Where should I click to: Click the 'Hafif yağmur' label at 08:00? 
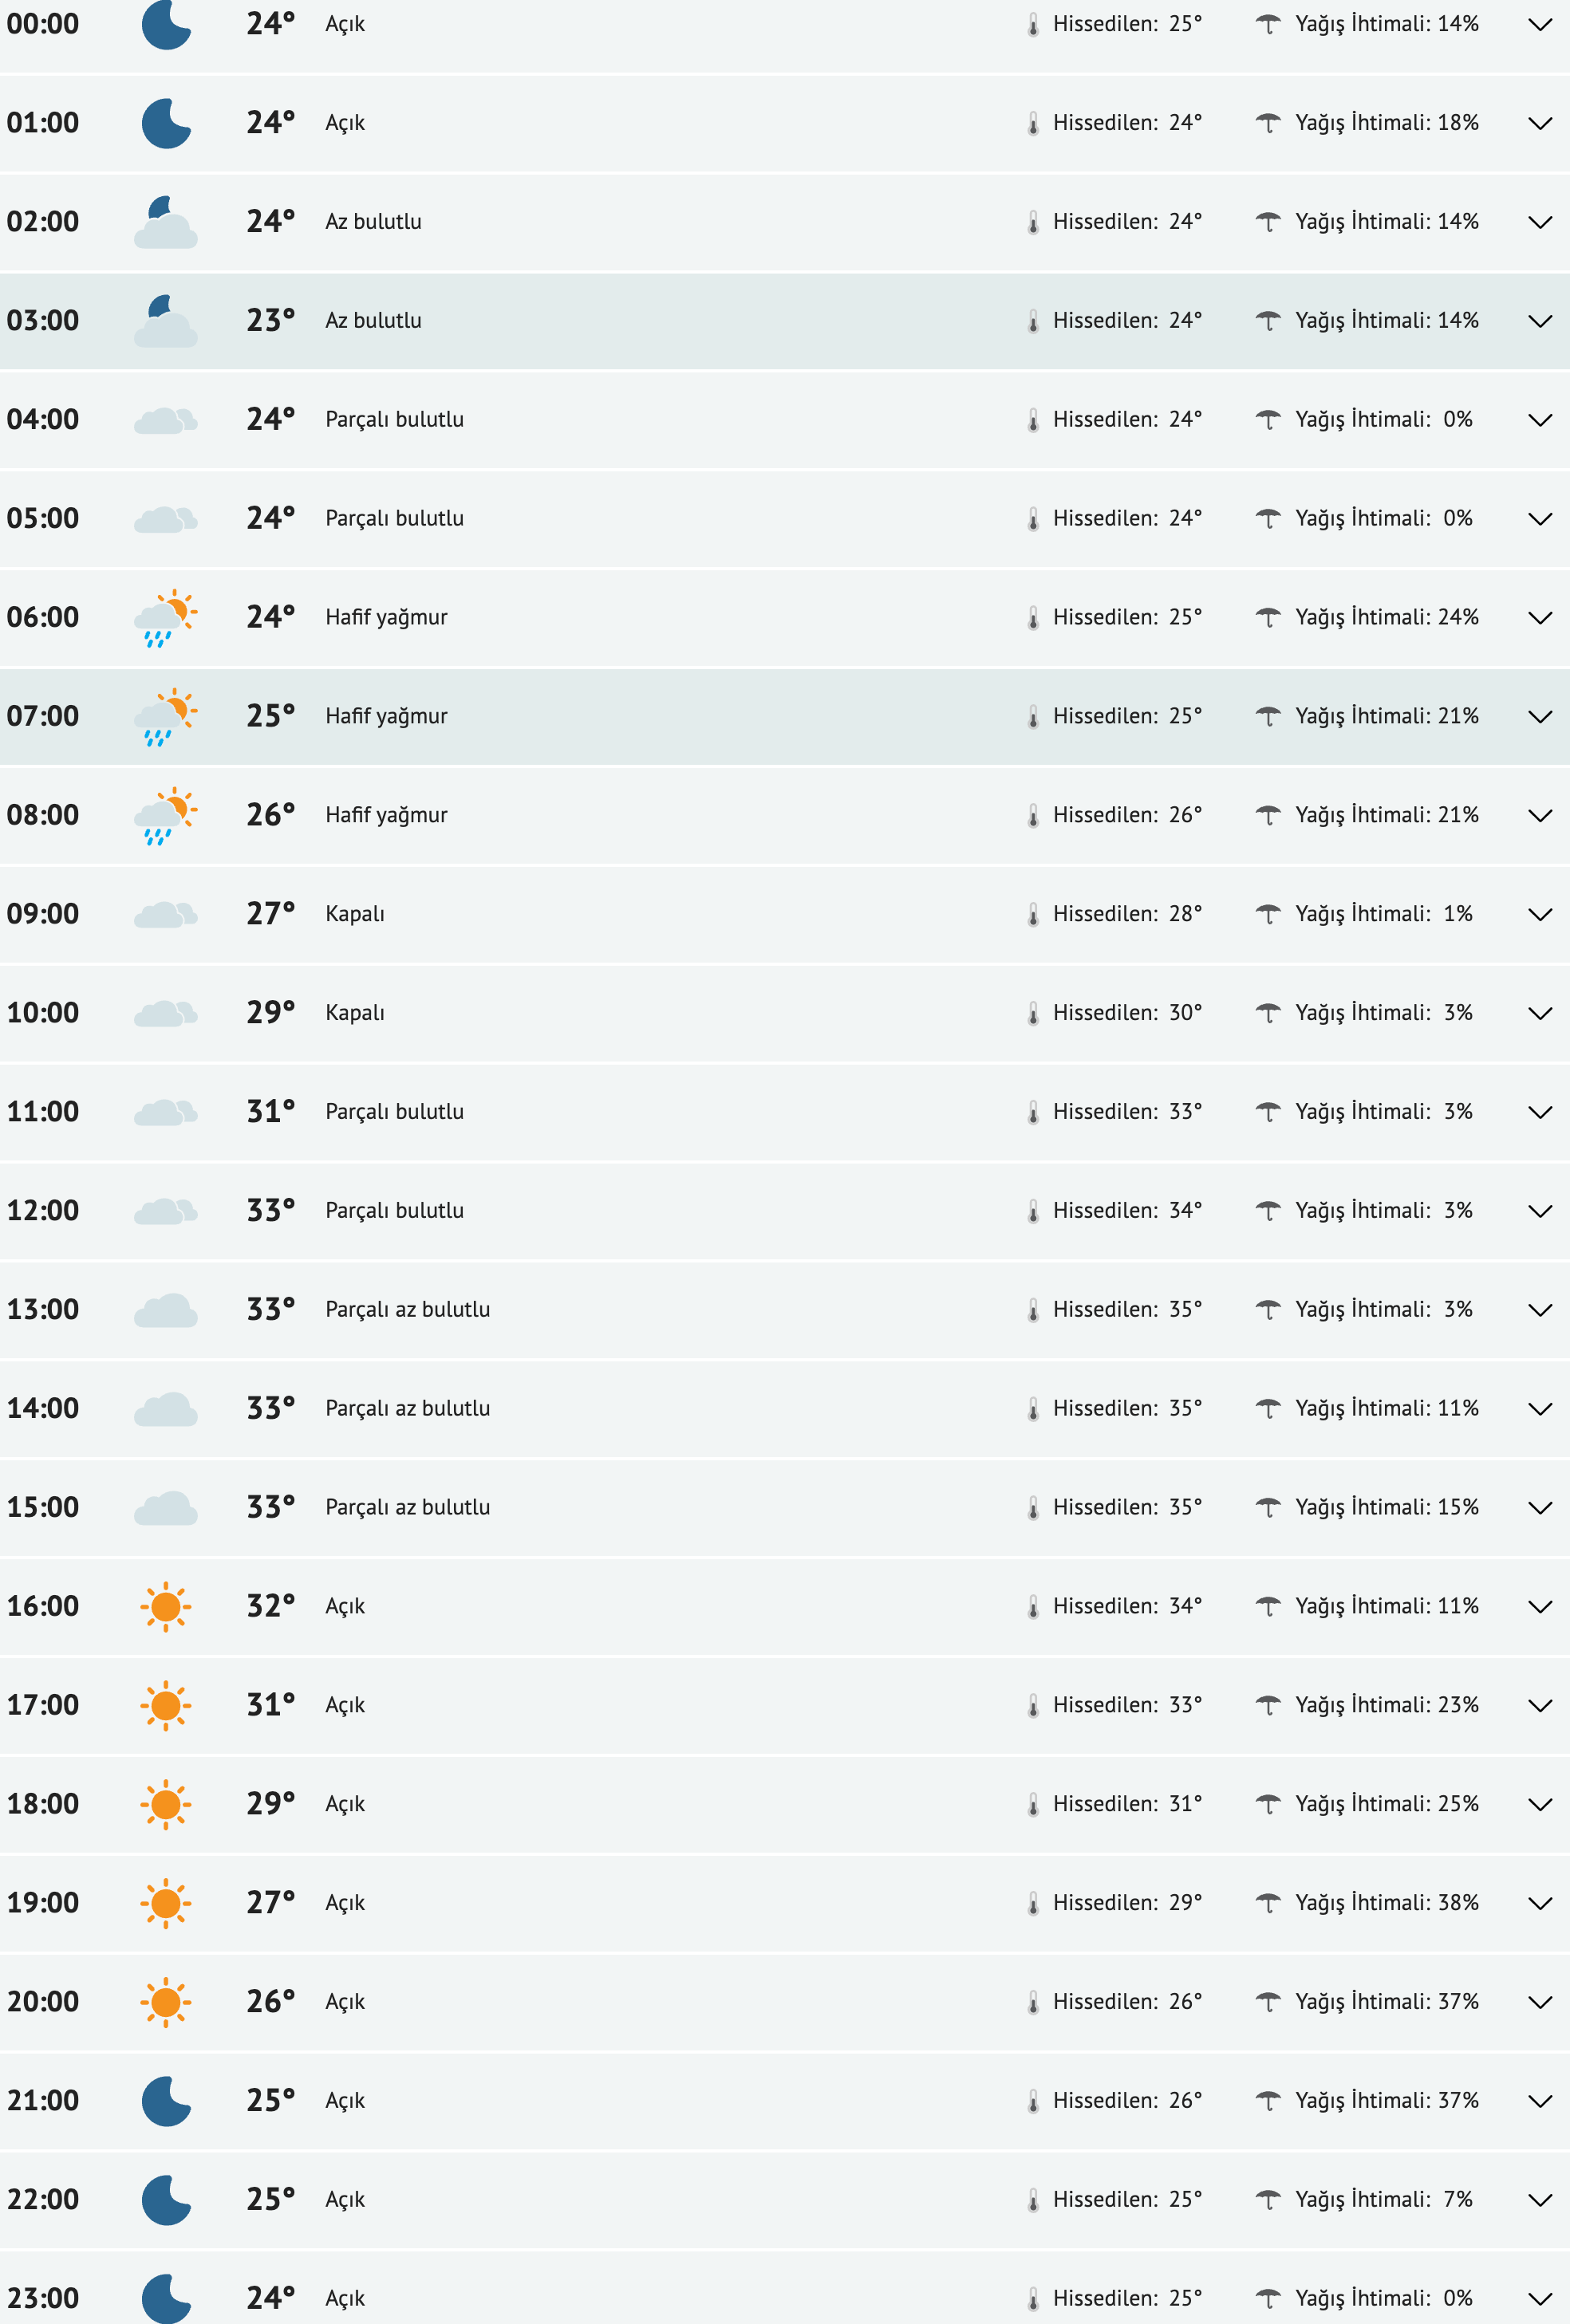coord(387,815)
